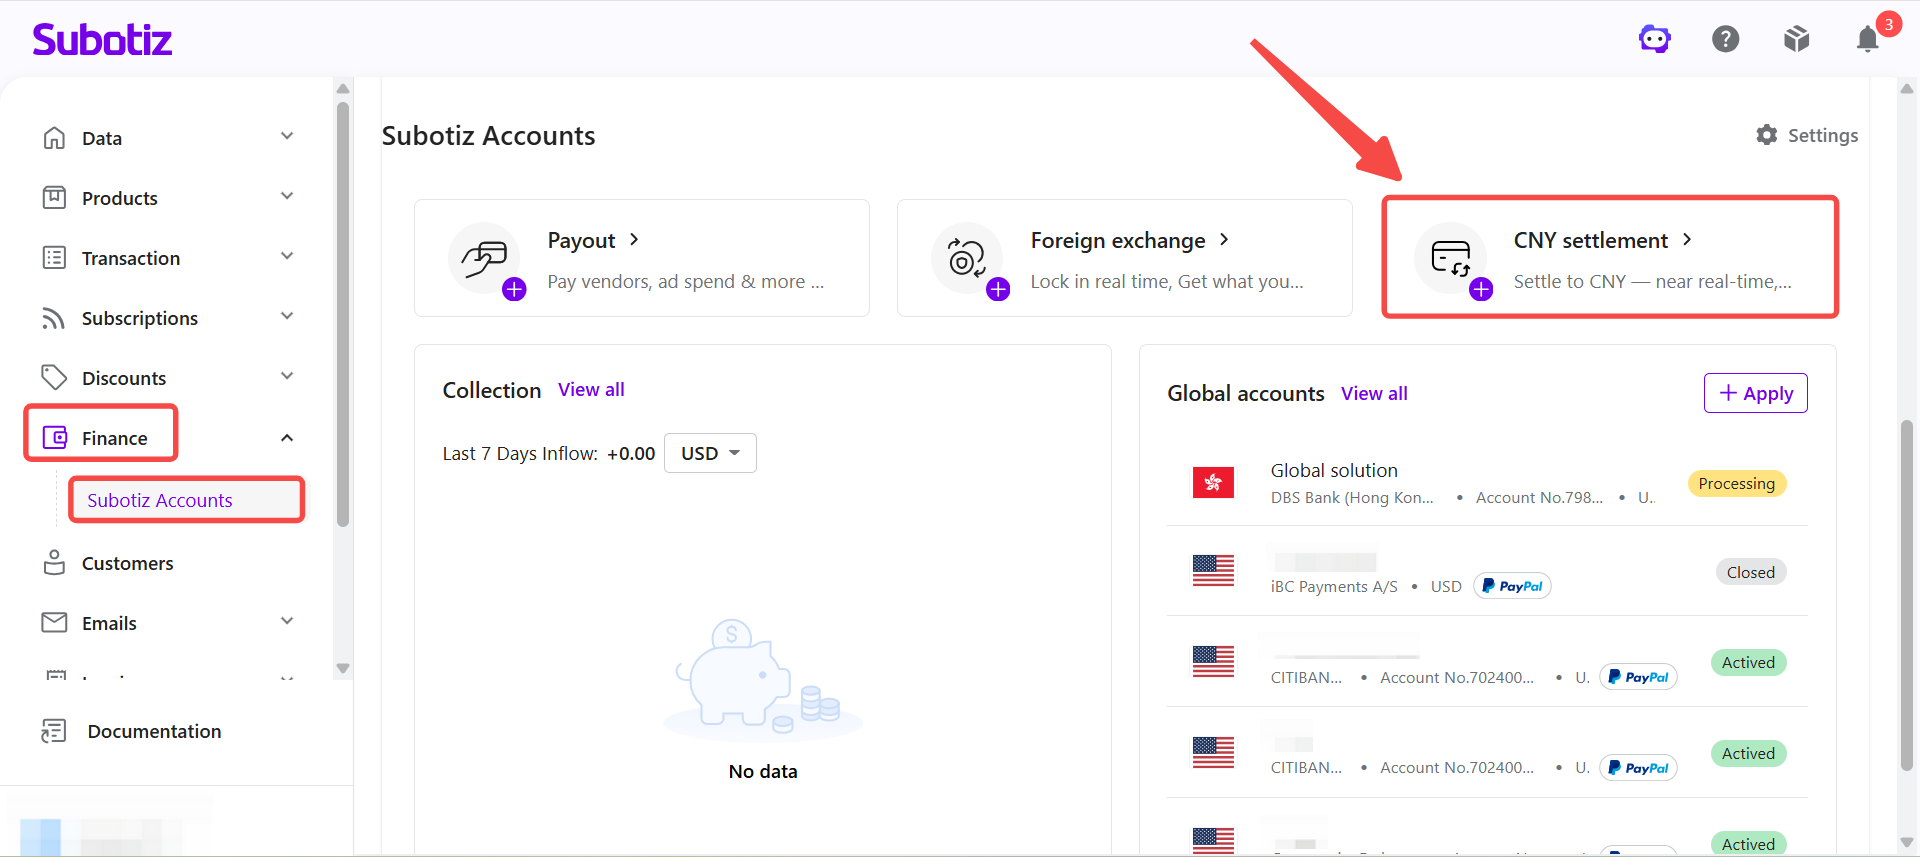Click the Discounts tag icon

pyautogui.click(x=54, y=377)
